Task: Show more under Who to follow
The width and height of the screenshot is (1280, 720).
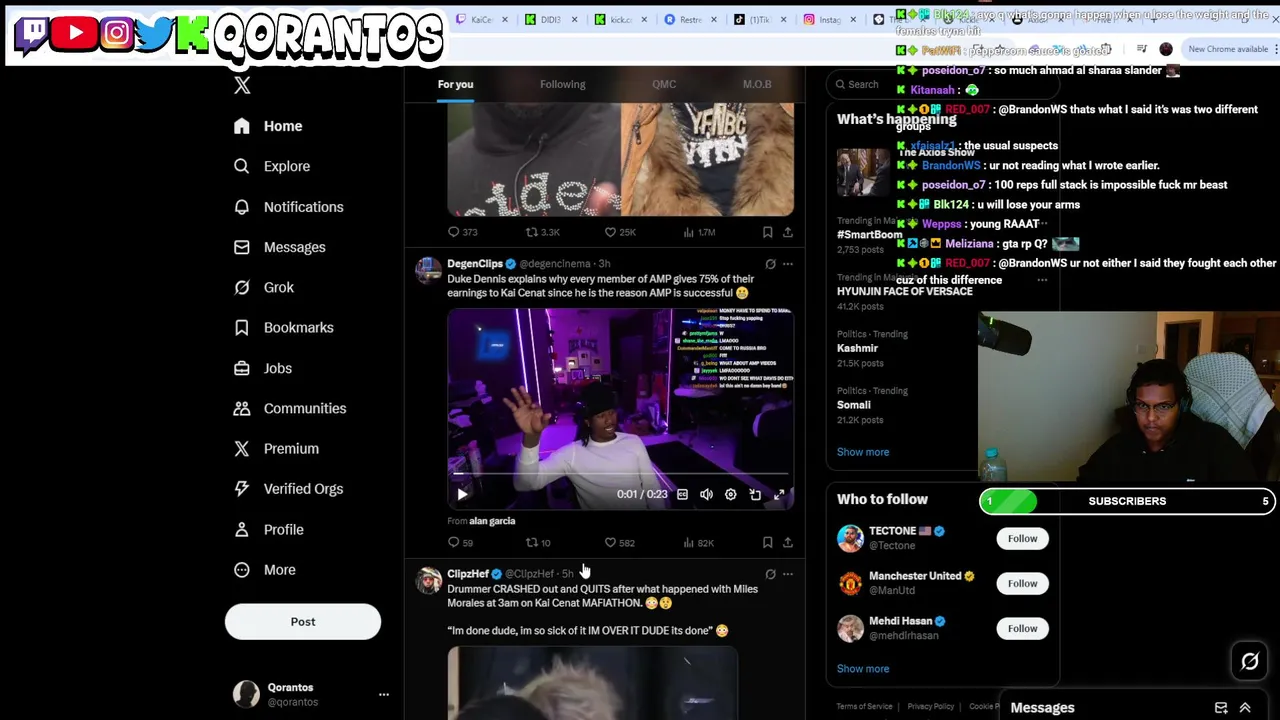Action: (x=863, y=669)
